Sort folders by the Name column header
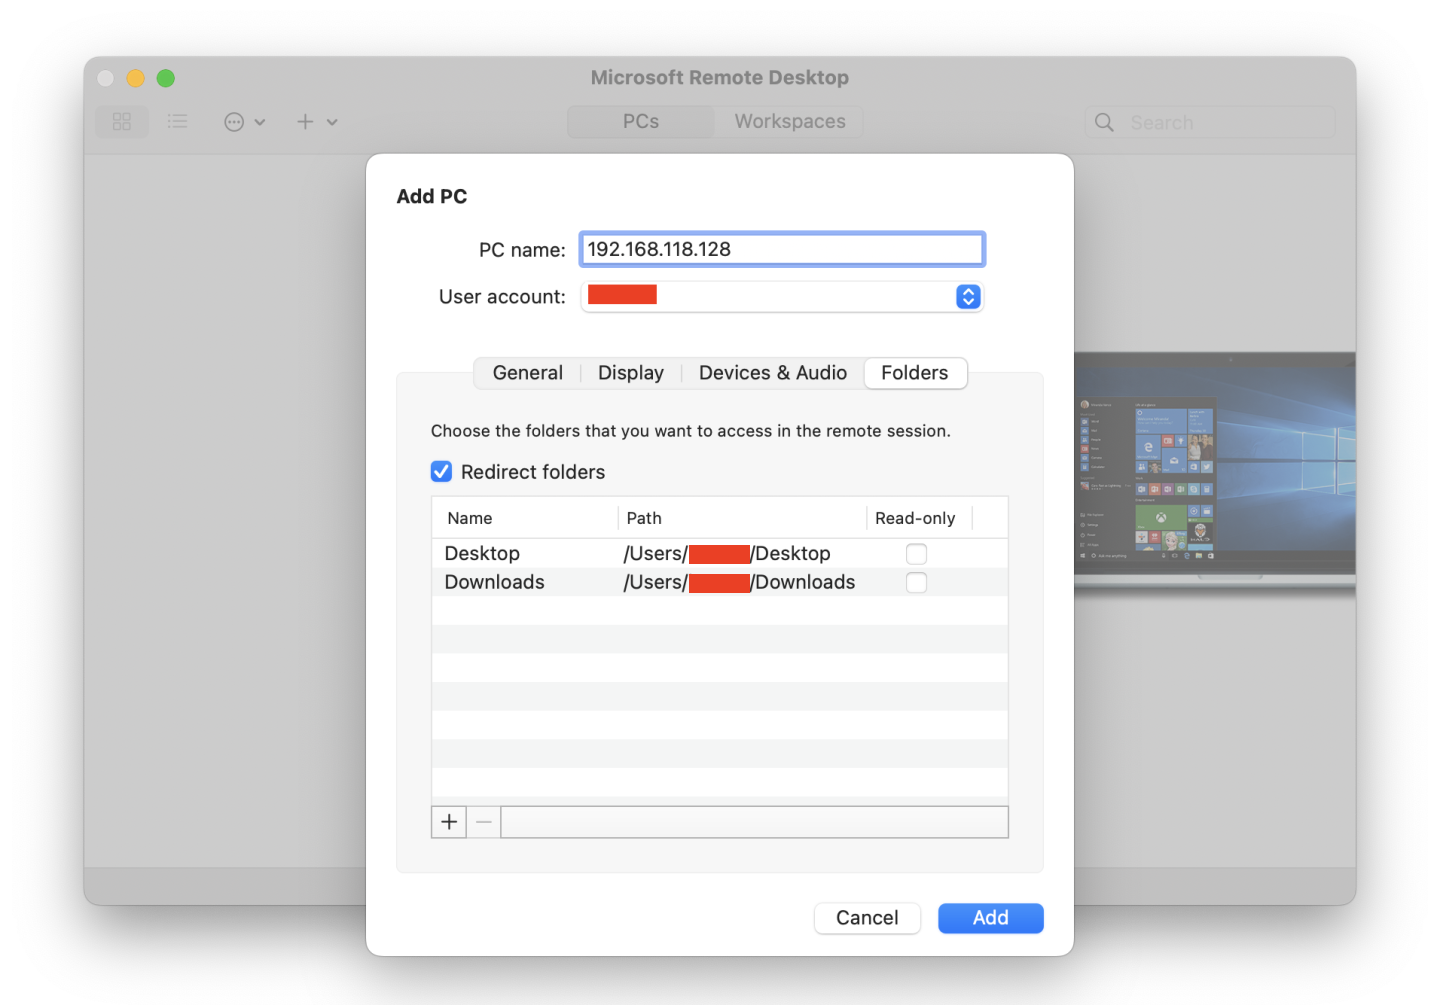Viewport: 1440px width, 1005px height. [525, 518]
